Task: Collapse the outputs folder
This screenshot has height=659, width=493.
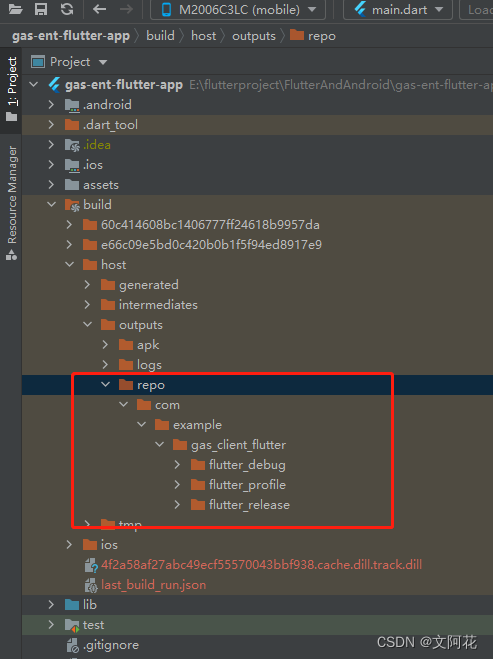Action: [87, 324]
